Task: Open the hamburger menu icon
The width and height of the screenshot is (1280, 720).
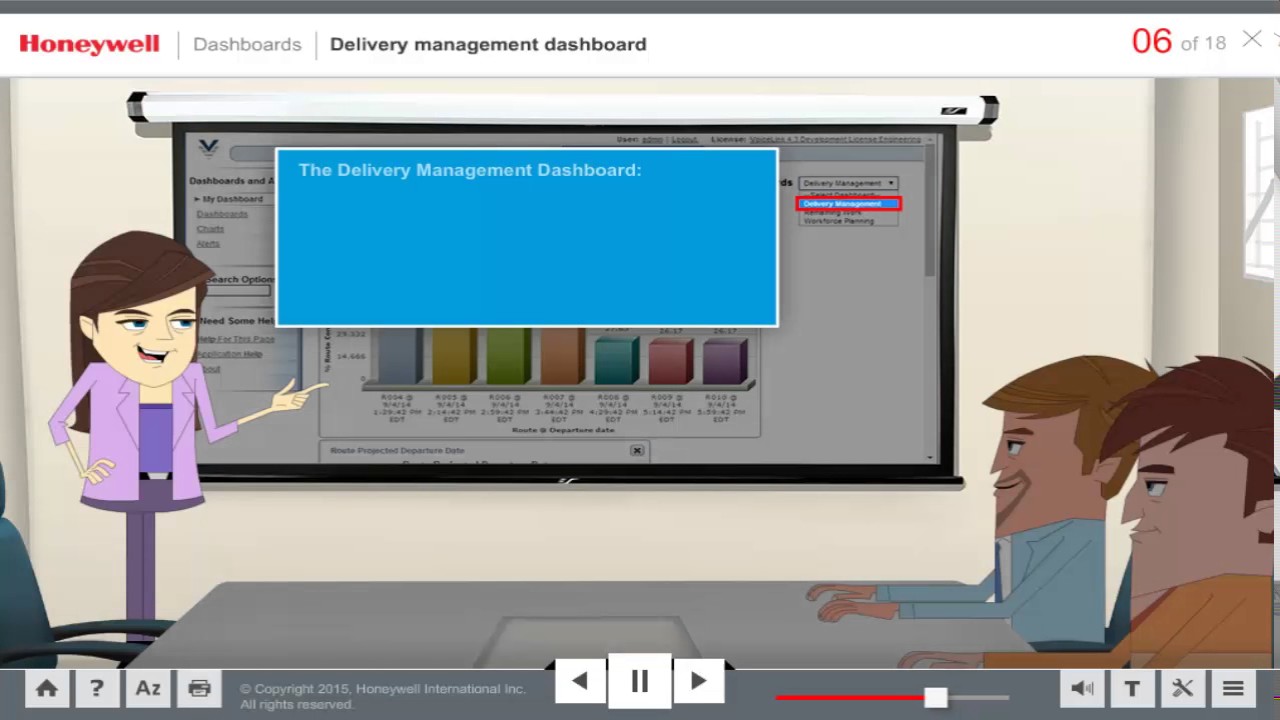Action: (x=1233, y=688)
